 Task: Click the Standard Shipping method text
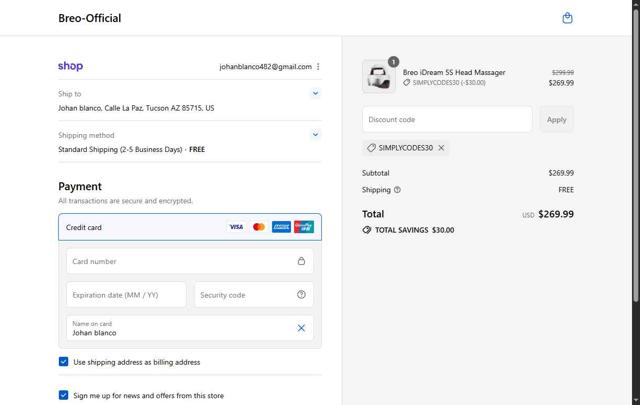tap(131, 149)
